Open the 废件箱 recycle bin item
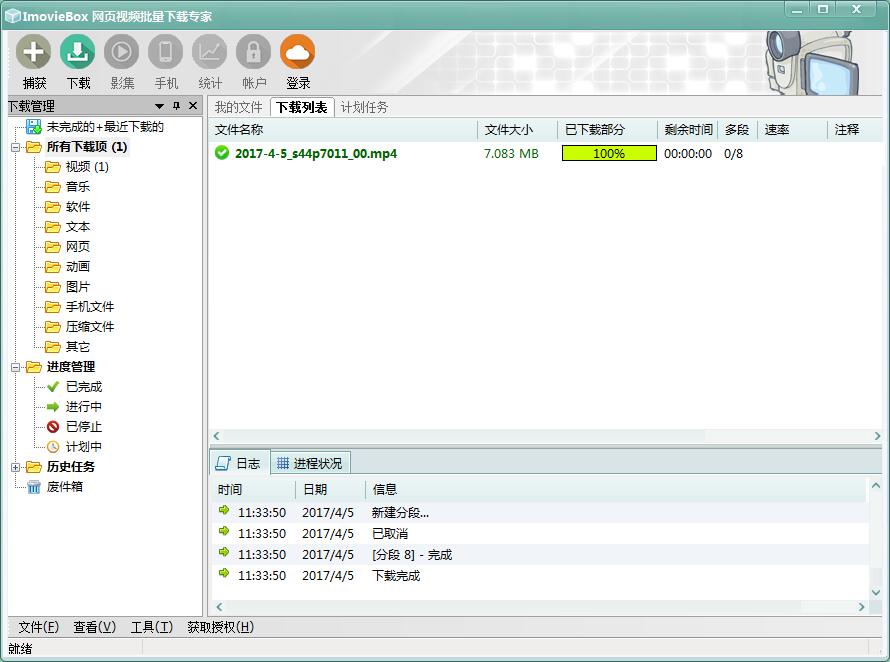This screenshot has width=890, height=662. pyautogui.click(x=64, y=487)
